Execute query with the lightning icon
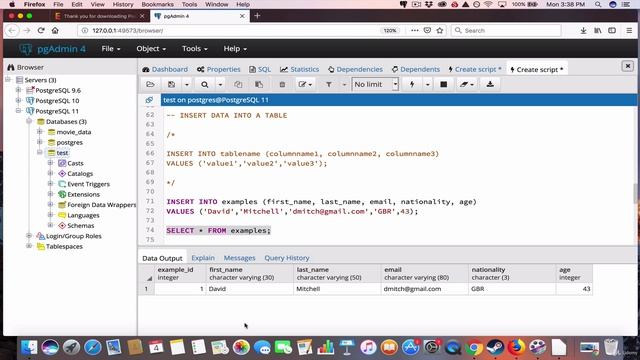The width and height of the screenshot is (640, 360). [412, 84]
